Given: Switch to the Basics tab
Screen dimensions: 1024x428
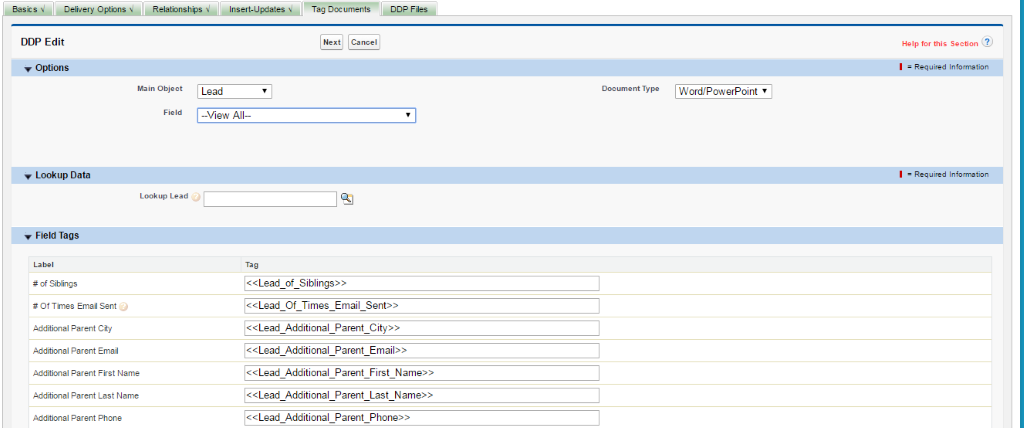Looking at the screenshot, I should click(28, 9).
